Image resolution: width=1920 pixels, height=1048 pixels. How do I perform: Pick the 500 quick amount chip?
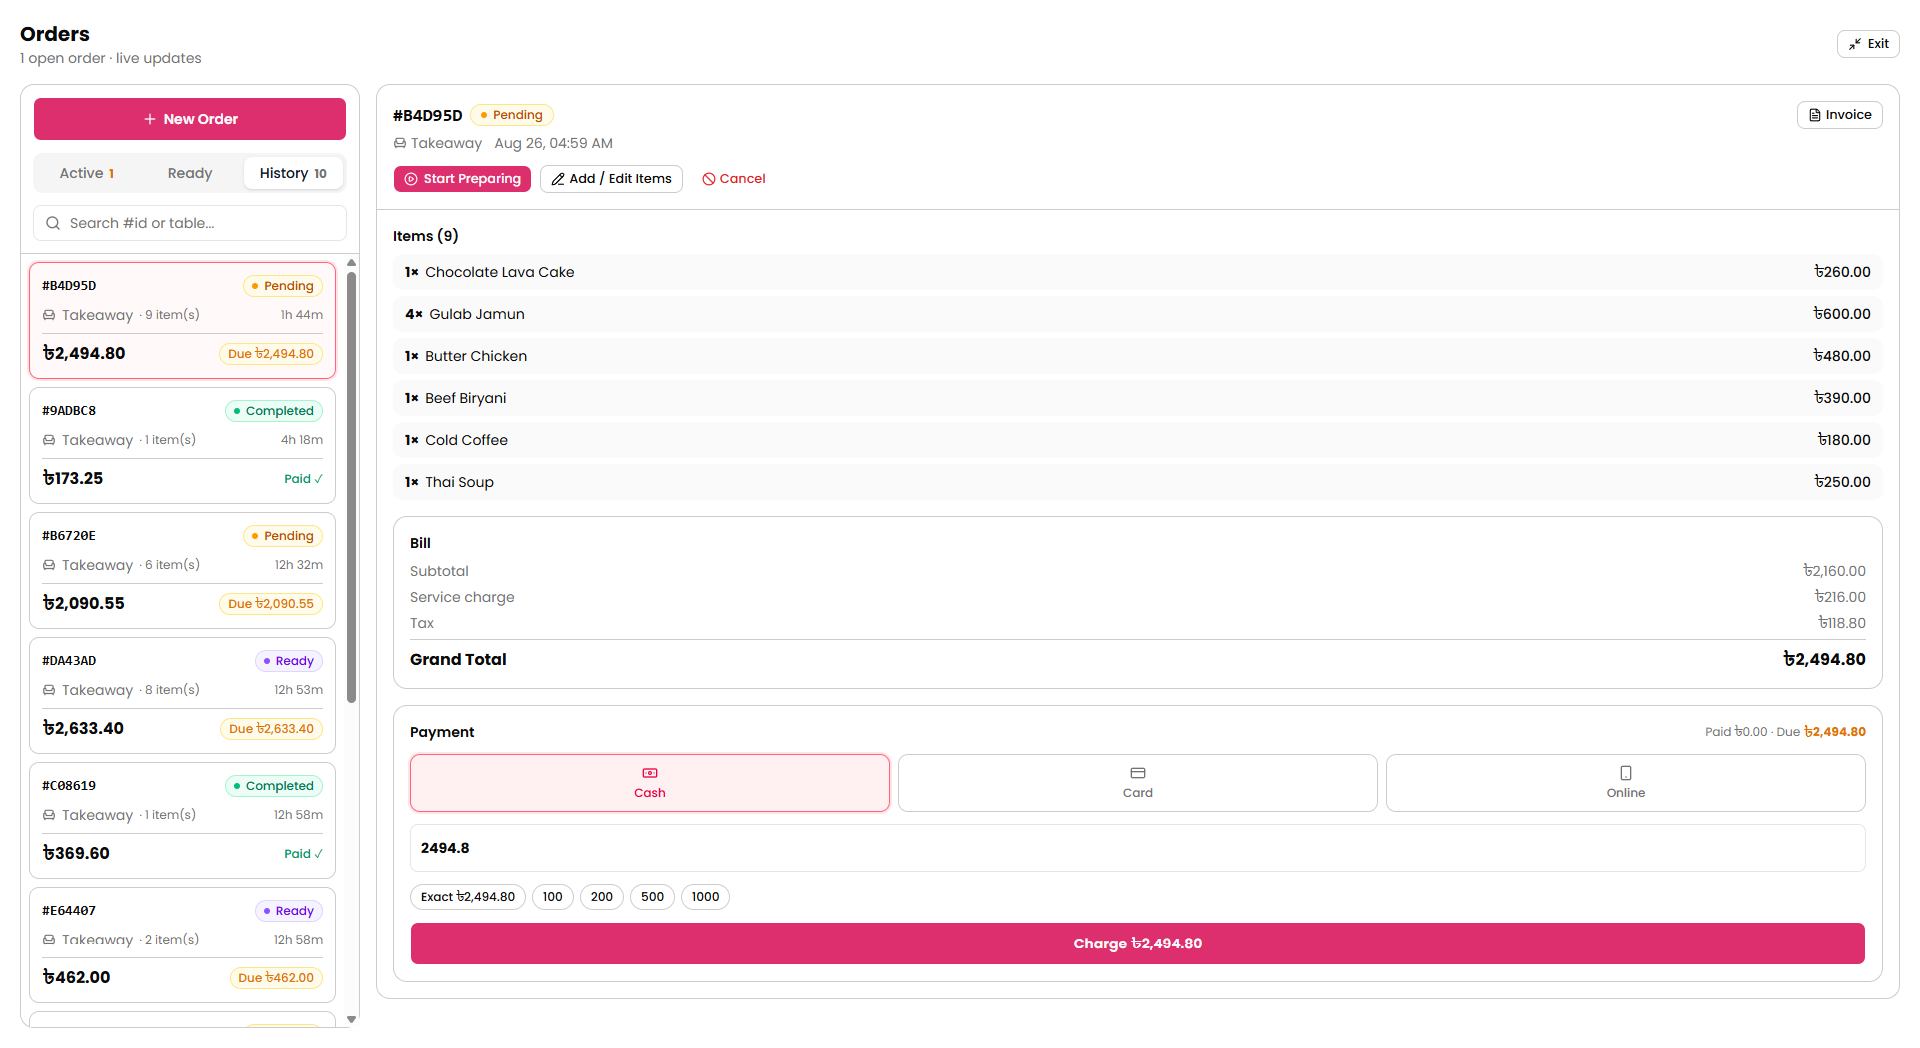[653, 897]
